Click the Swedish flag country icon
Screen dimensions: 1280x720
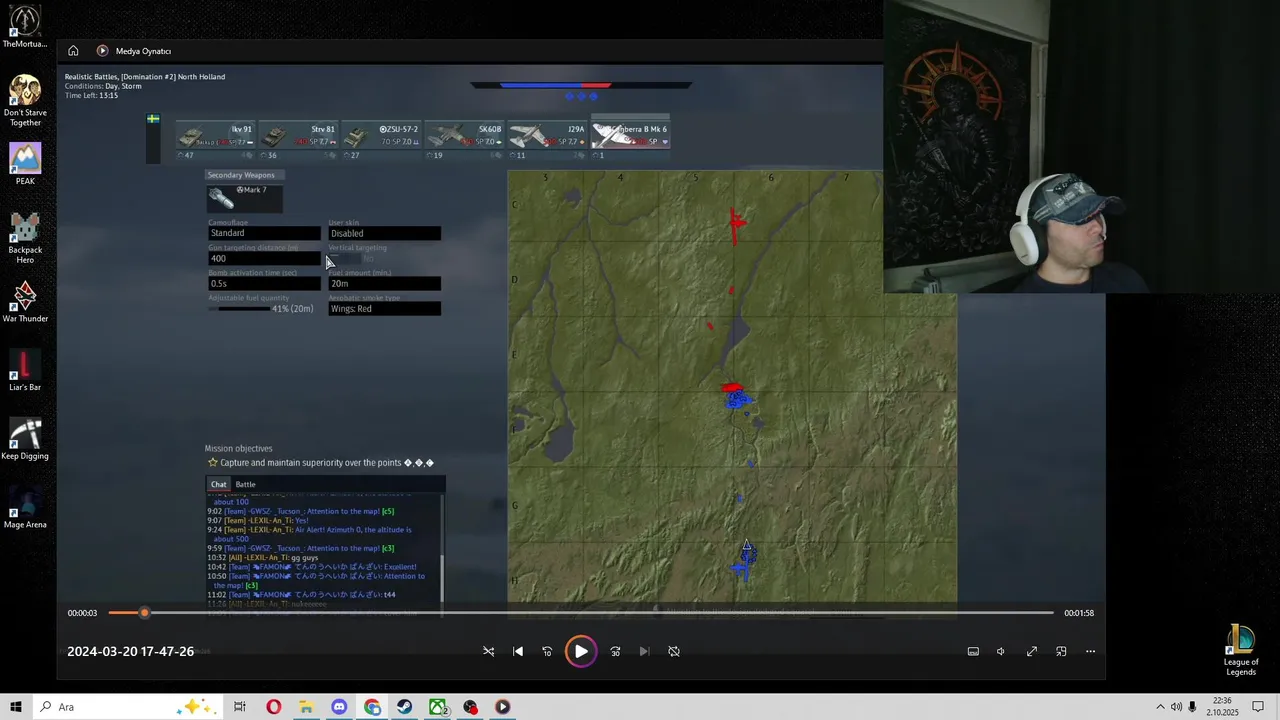point(153,119)
